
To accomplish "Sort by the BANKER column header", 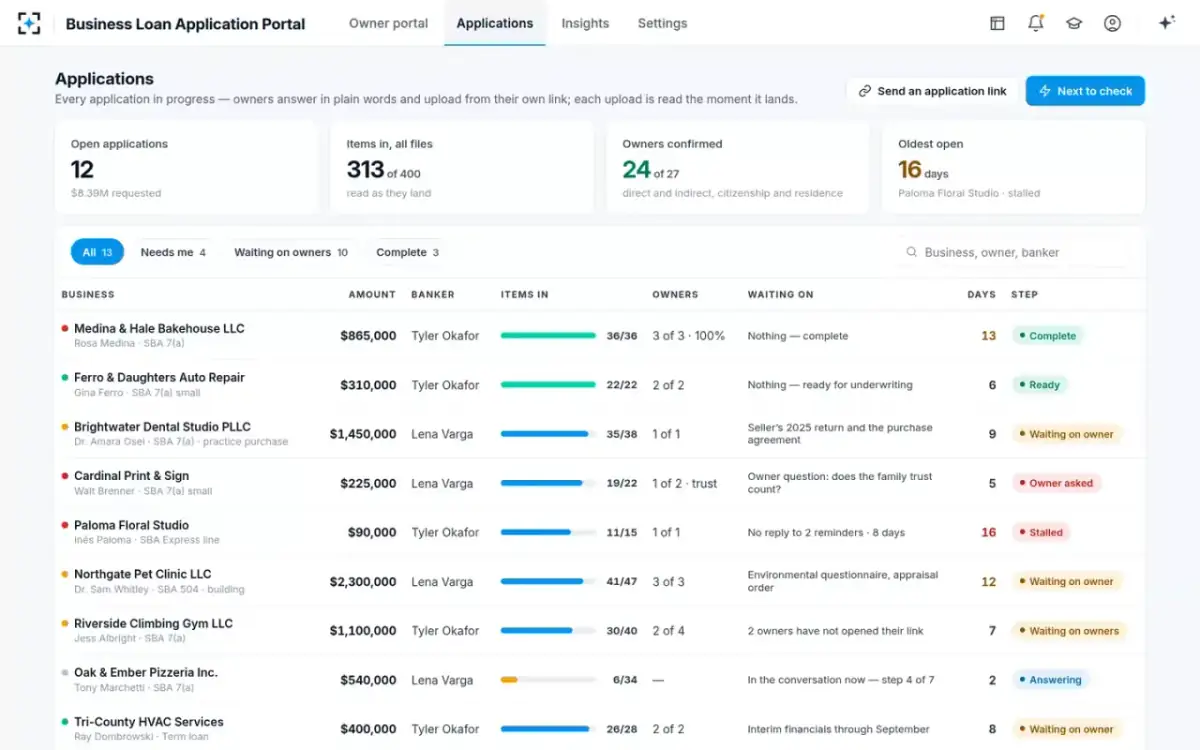I will click(433, 295).
